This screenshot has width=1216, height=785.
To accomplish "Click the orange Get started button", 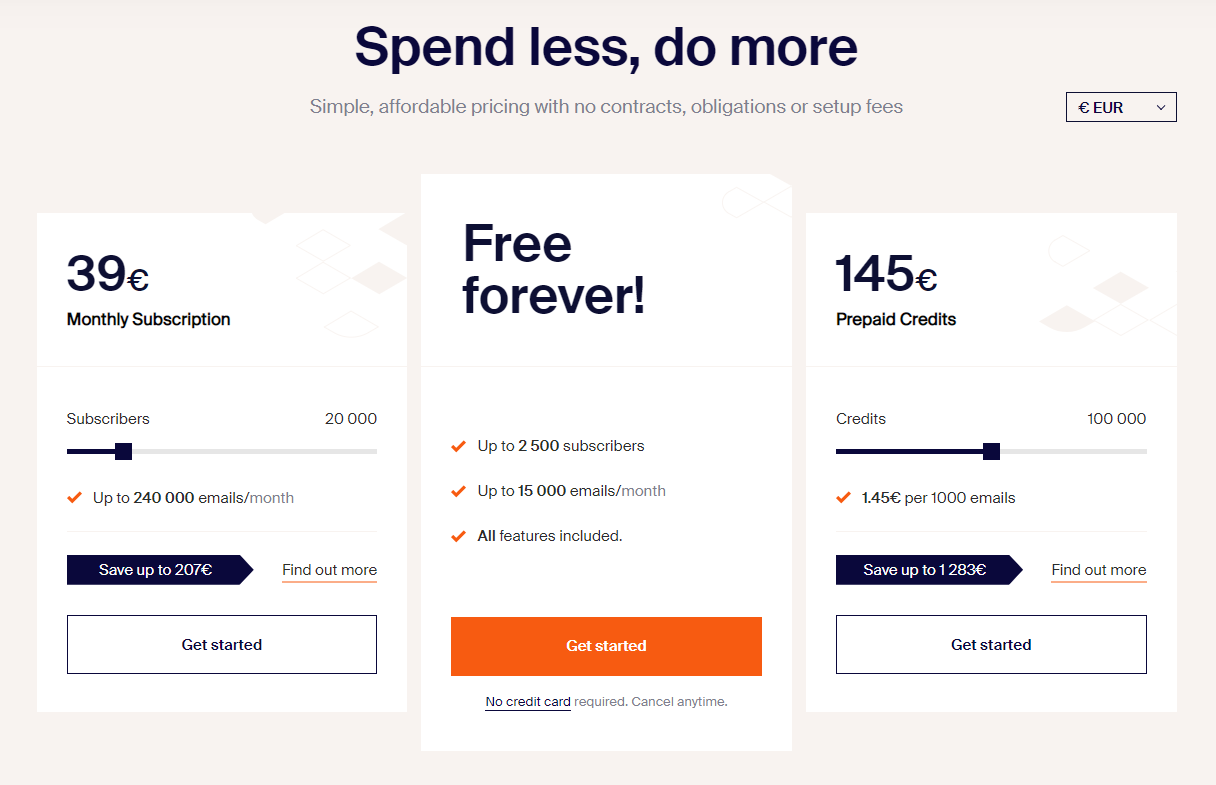I will [606, 646].
